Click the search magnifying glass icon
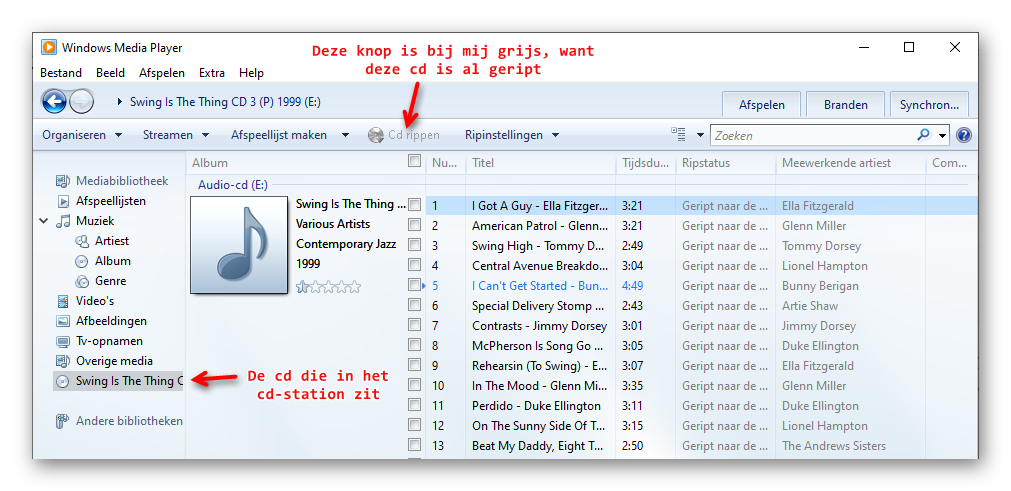Viewport: 1011px width, 491px height. [x=923, y=135]
